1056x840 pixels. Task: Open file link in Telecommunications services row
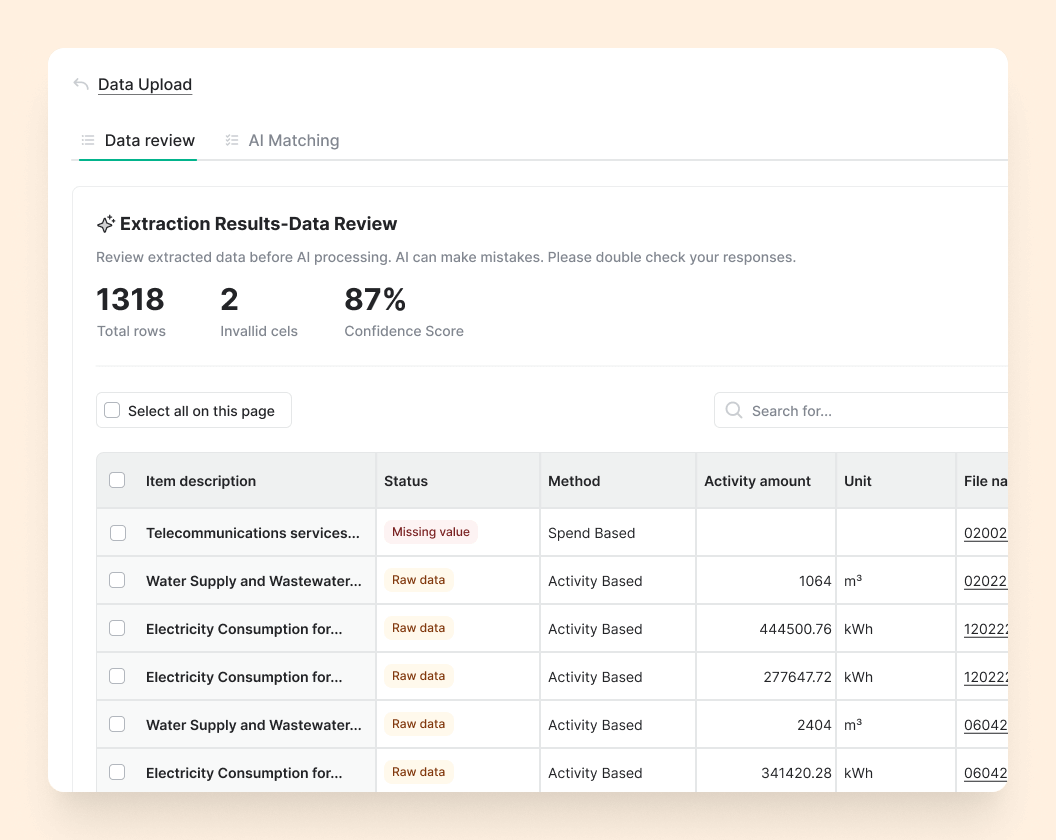[984, 533]
